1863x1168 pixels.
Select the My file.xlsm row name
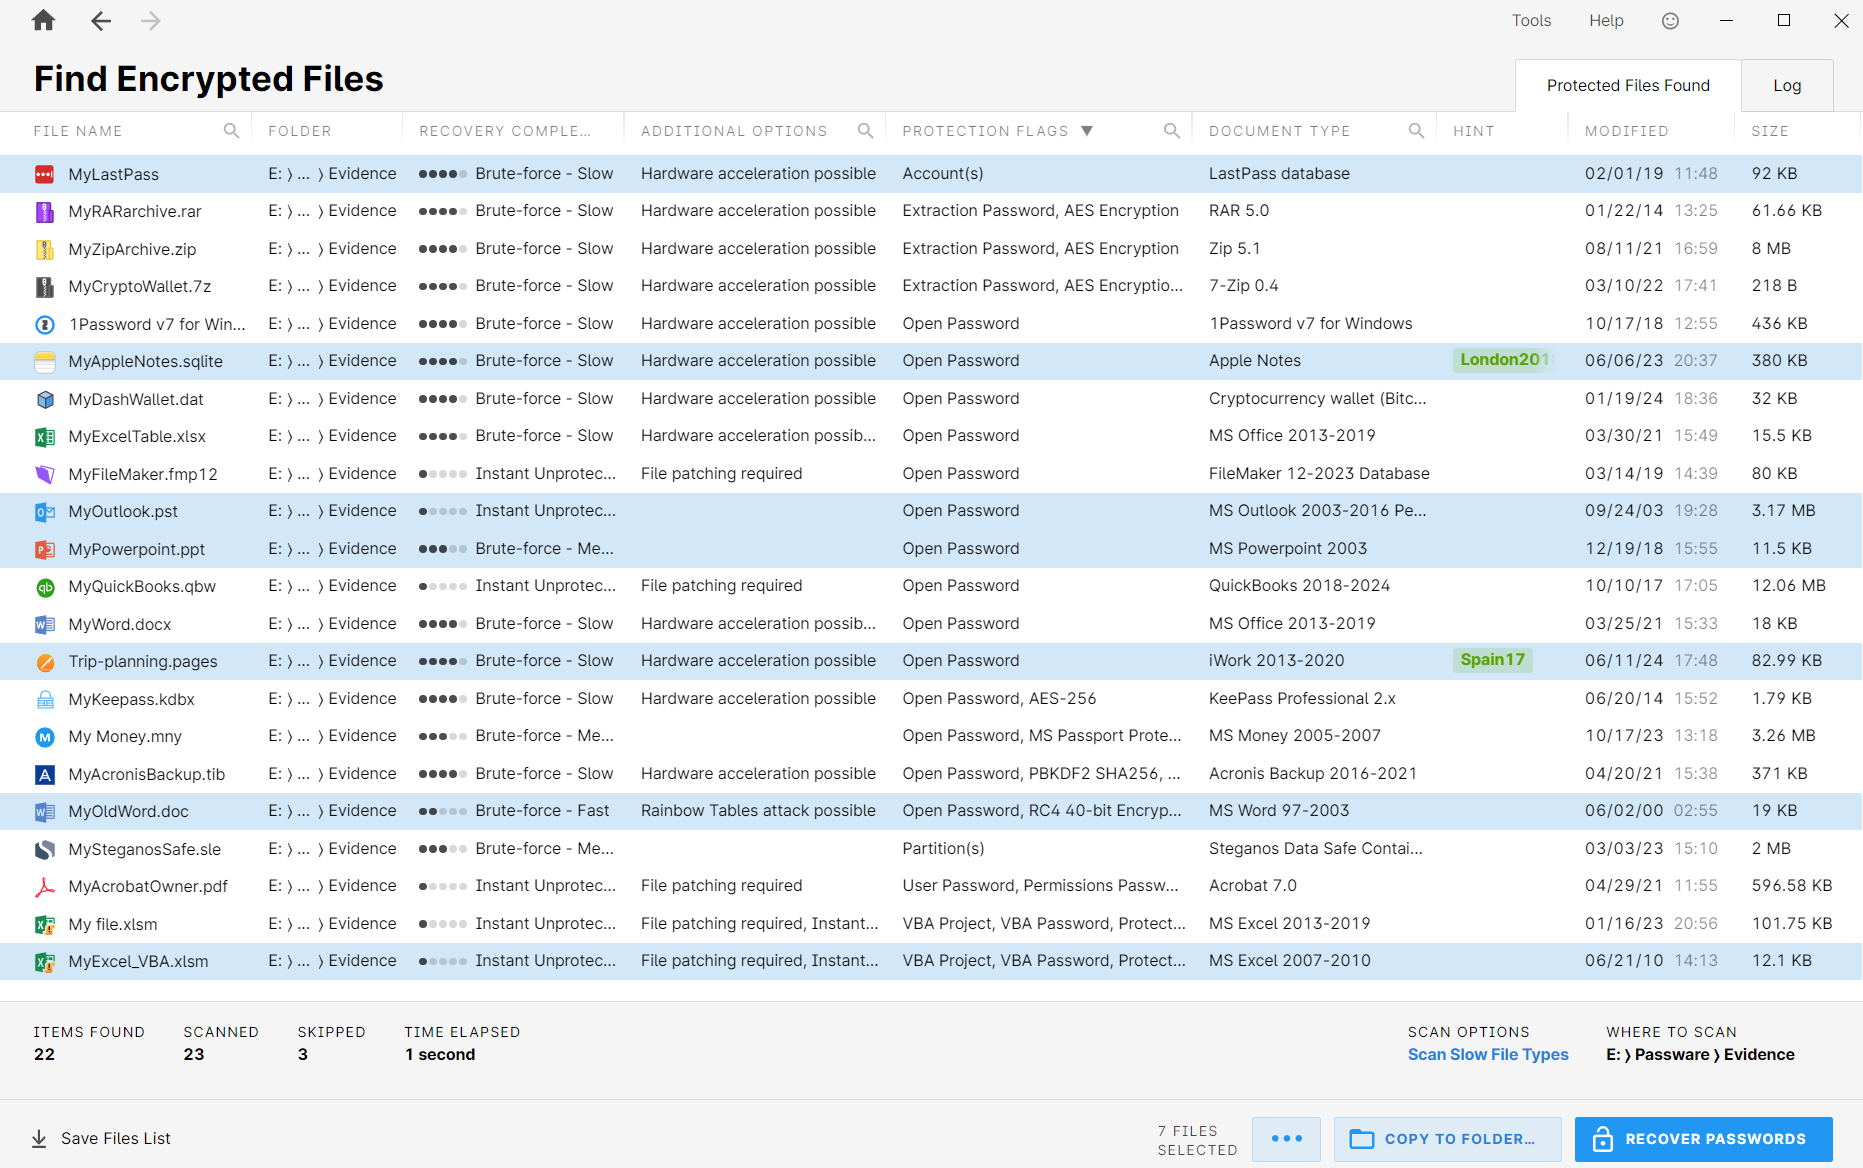pyautogui.click(x=113, y=924)
